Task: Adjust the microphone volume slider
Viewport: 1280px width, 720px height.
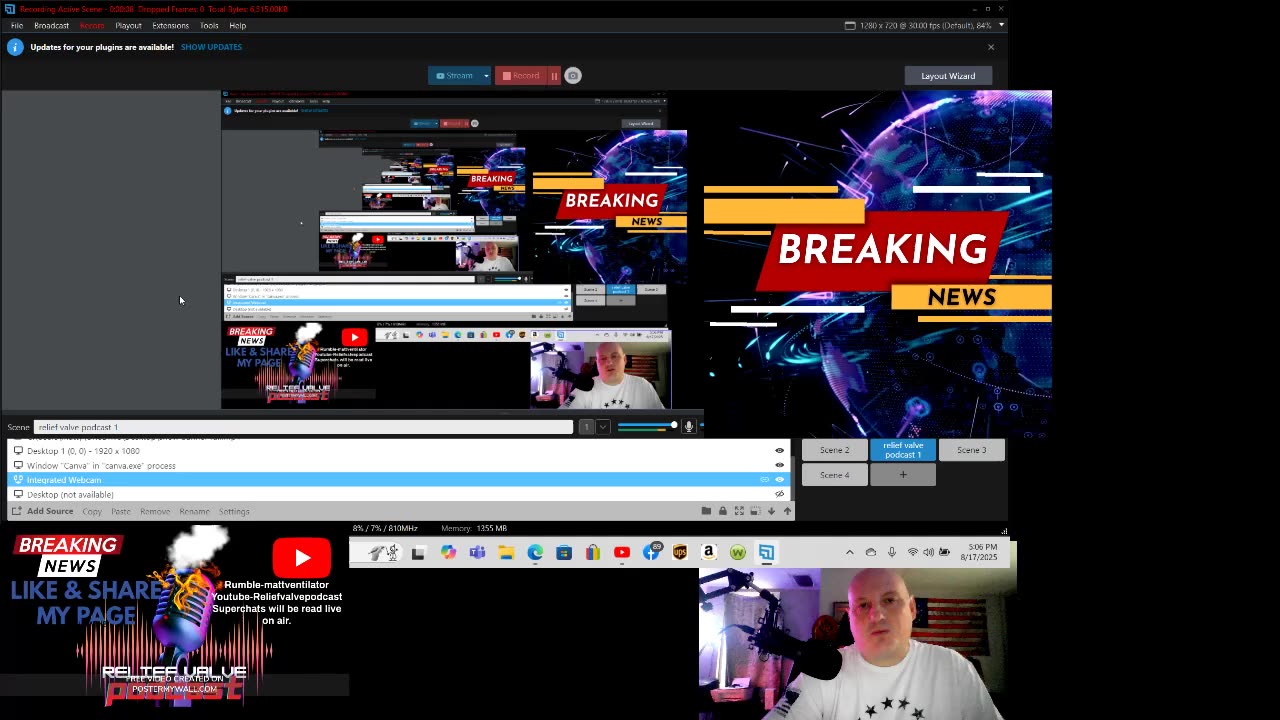Action: pos(647,427)
